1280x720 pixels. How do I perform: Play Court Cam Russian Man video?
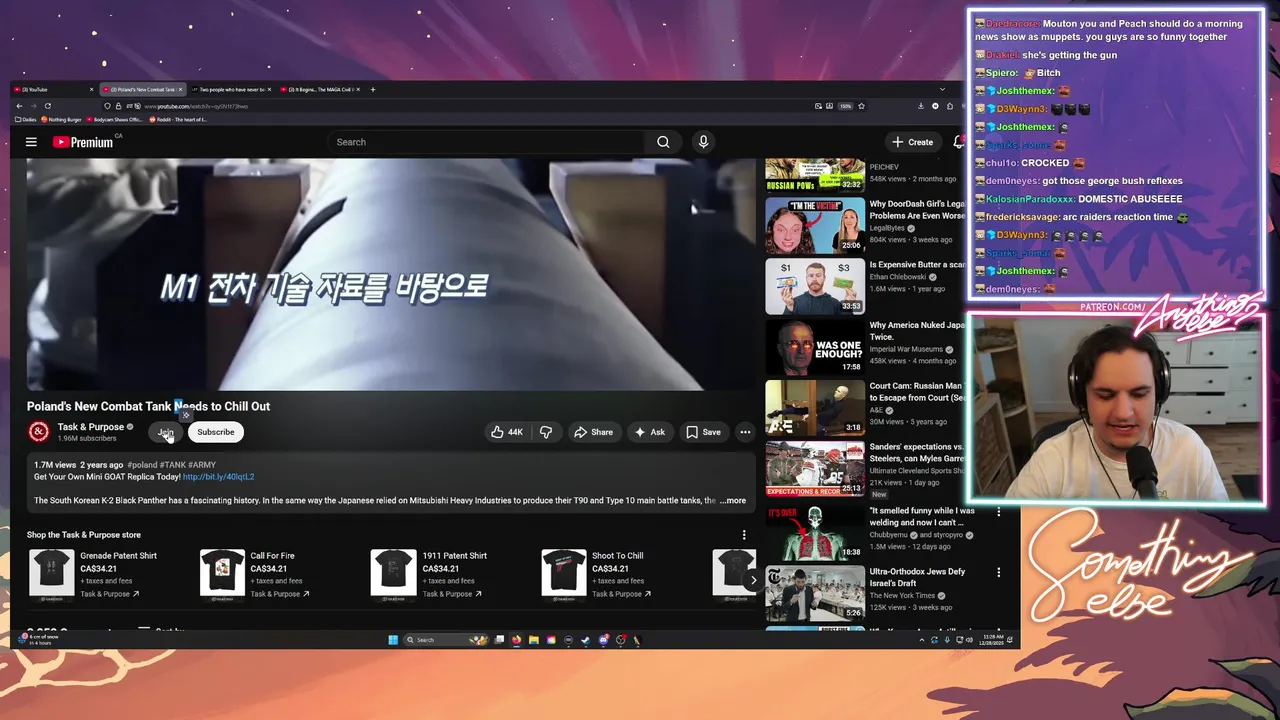click(815, 407)
